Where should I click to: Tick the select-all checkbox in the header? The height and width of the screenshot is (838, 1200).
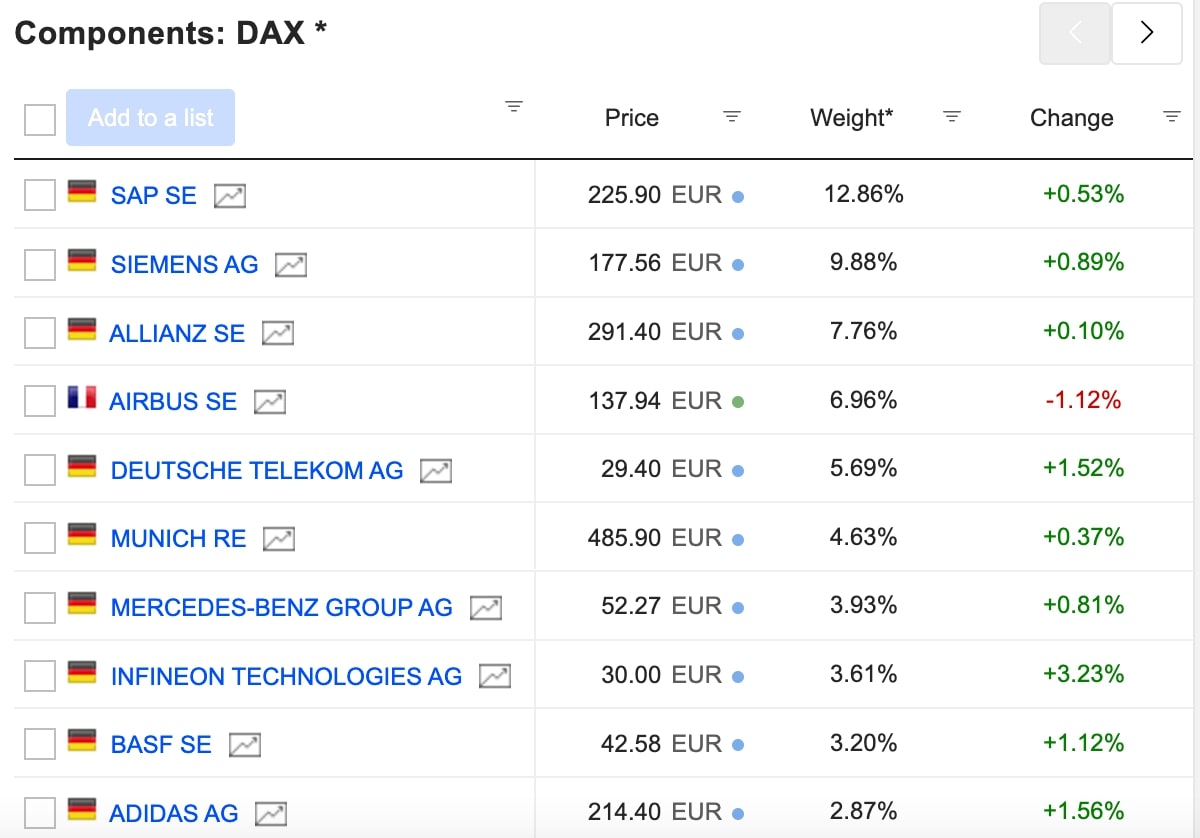pyautogui.click(x=40, y=119)
